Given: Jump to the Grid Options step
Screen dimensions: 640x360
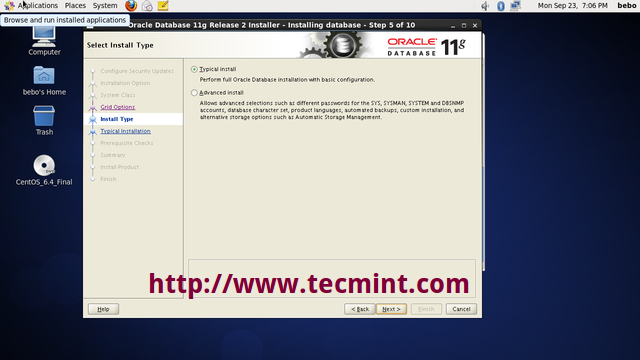Looking at the screenshot, I should (118, 107).
